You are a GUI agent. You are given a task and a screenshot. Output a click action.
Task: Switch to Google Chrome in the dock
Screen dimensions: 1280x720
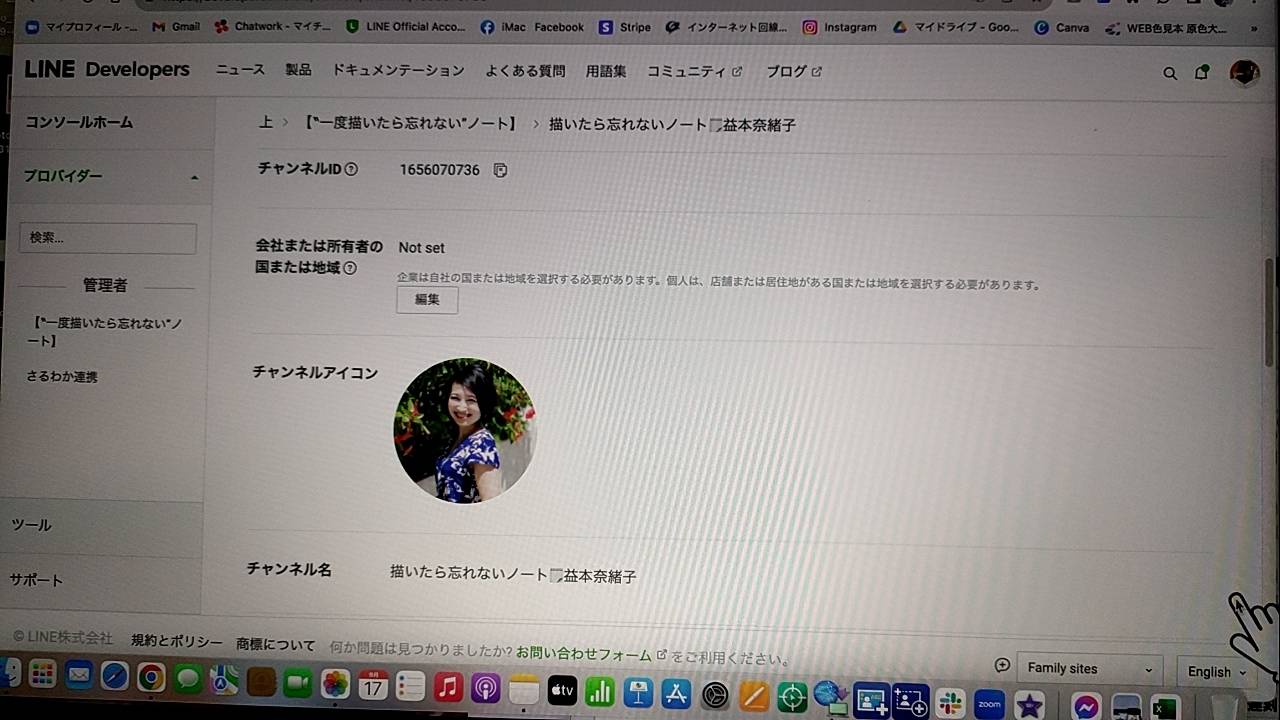click(x=151, y=678)
